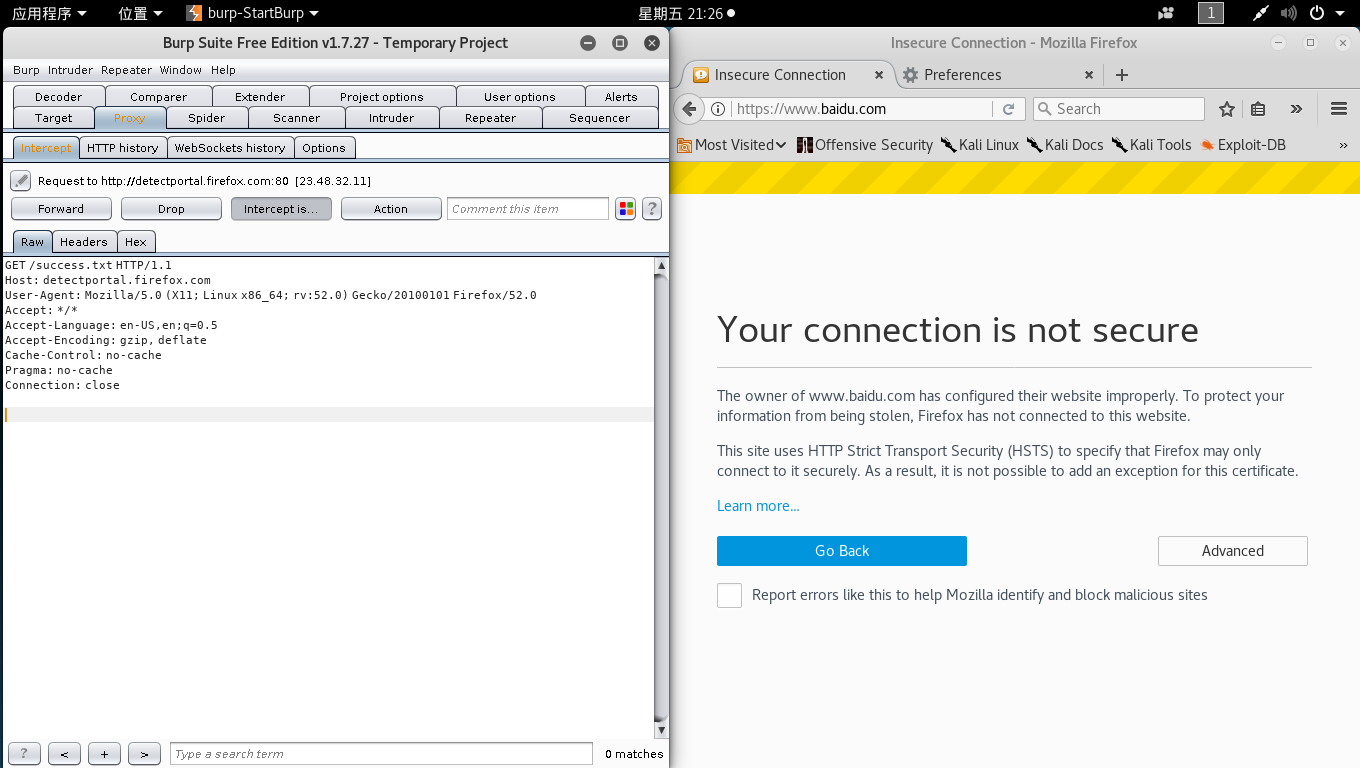The image size is (1360, 768).
Task: Switch to the Scanner tab
Action: point(297,118)
